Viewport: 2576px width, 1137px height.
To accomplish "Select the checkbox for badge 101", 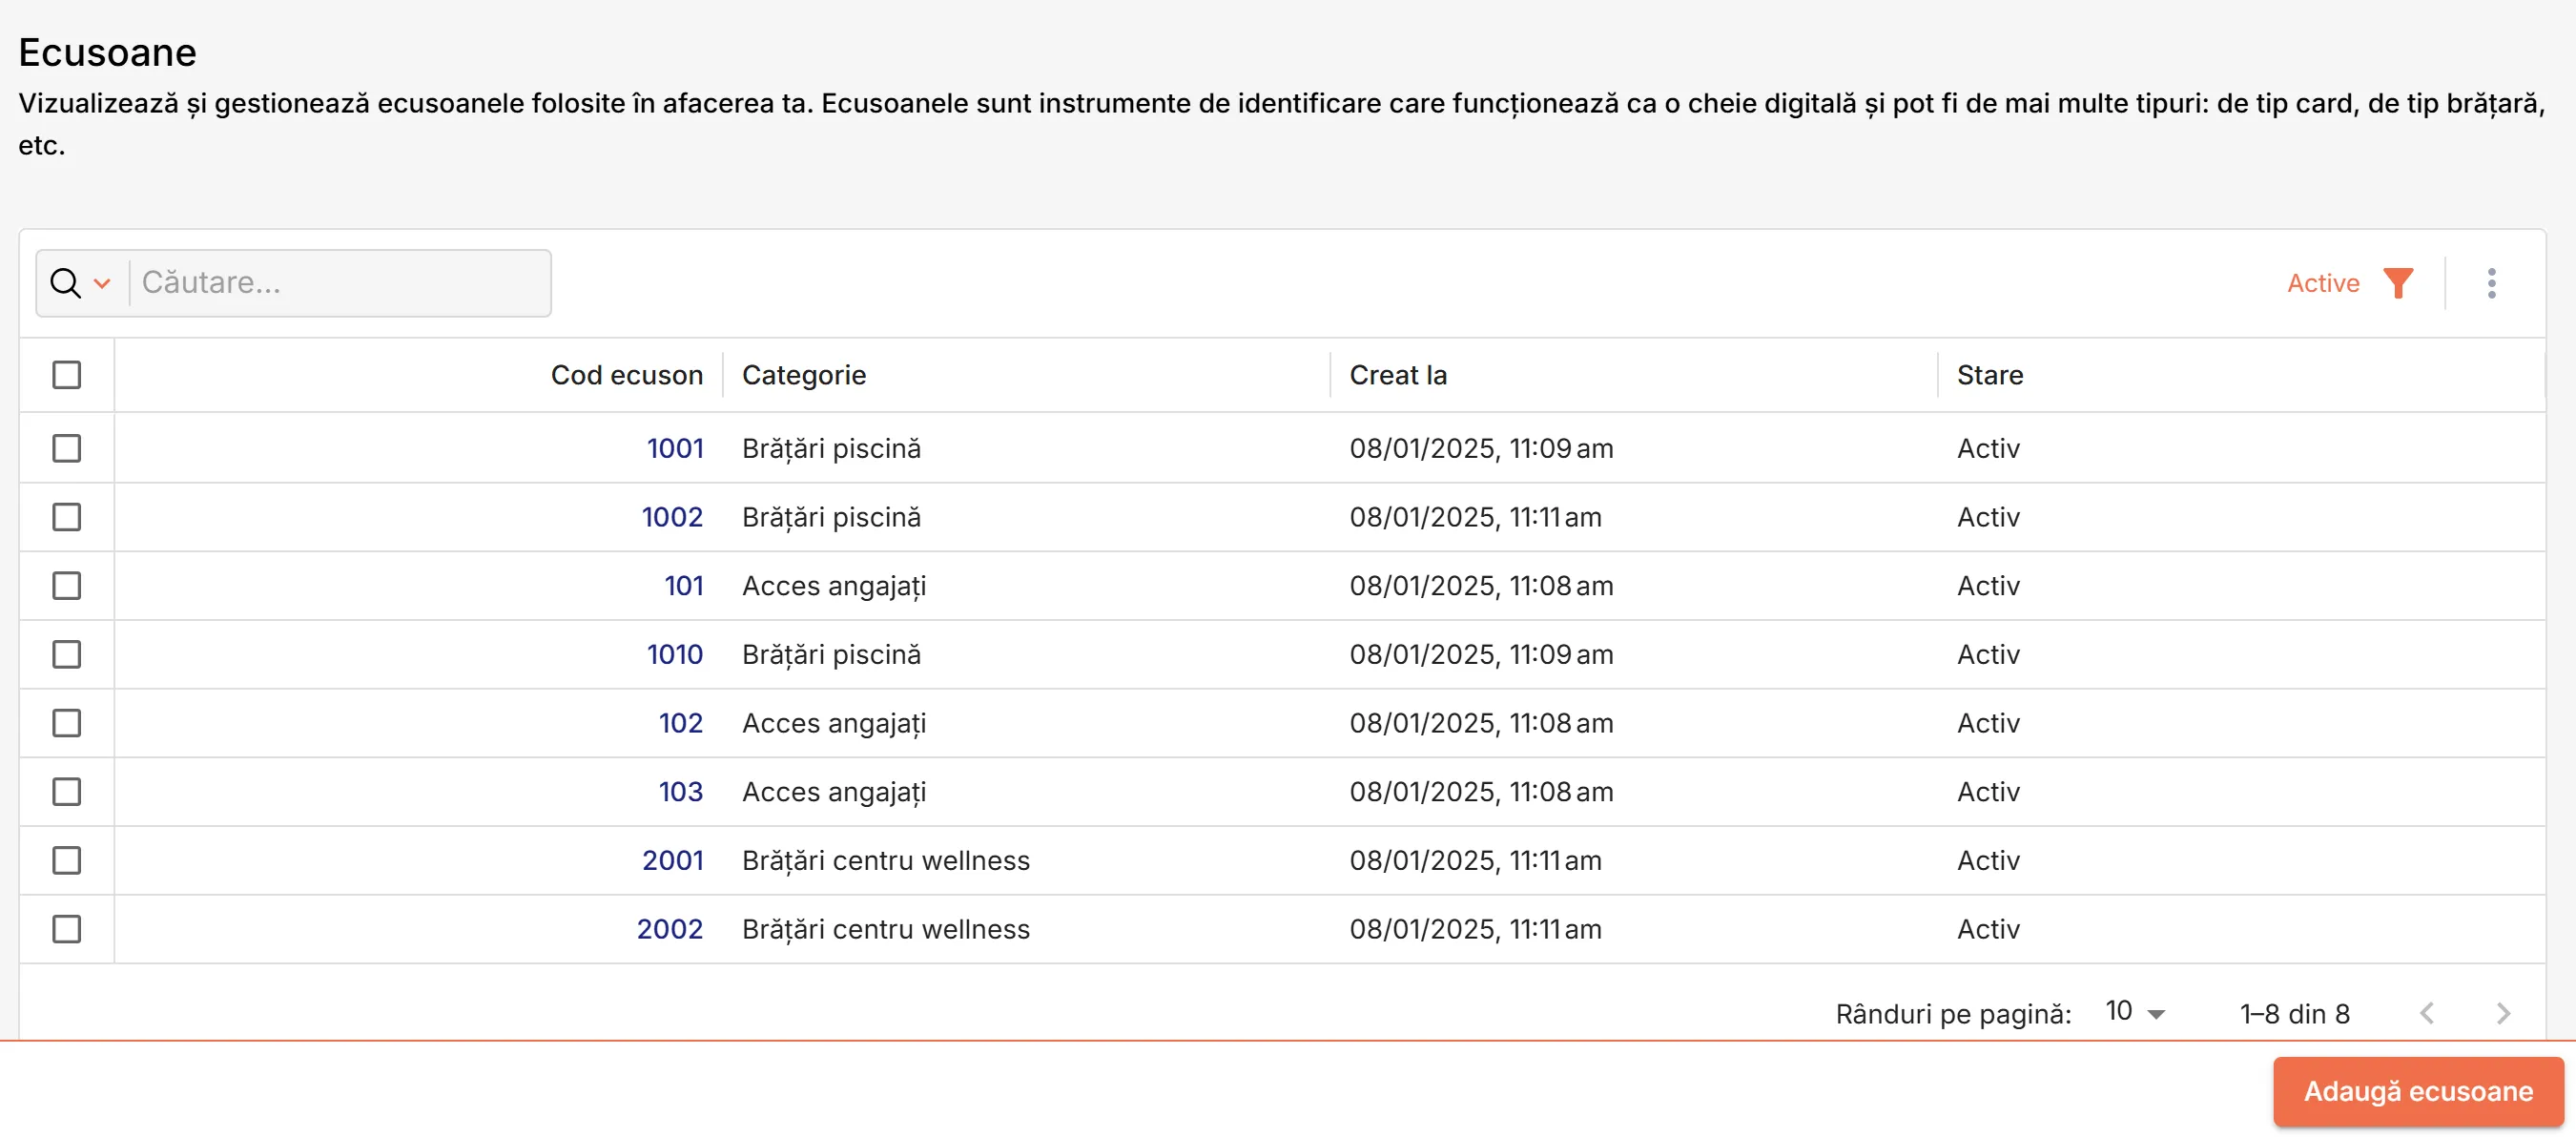I will (67, 585).
